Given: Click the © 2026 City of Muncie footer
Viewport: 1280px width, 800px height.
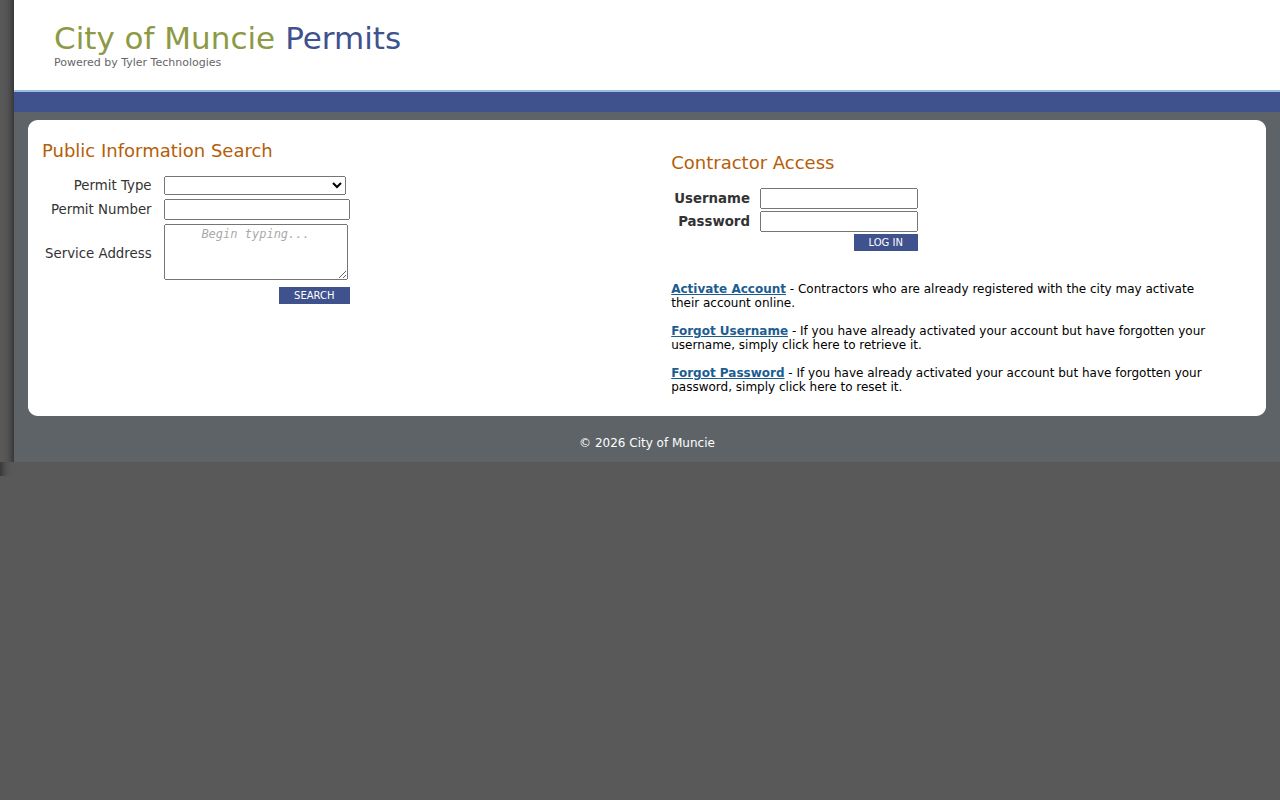Looking at the screenshot, I should pyautogui.click(x=647, y=443).
